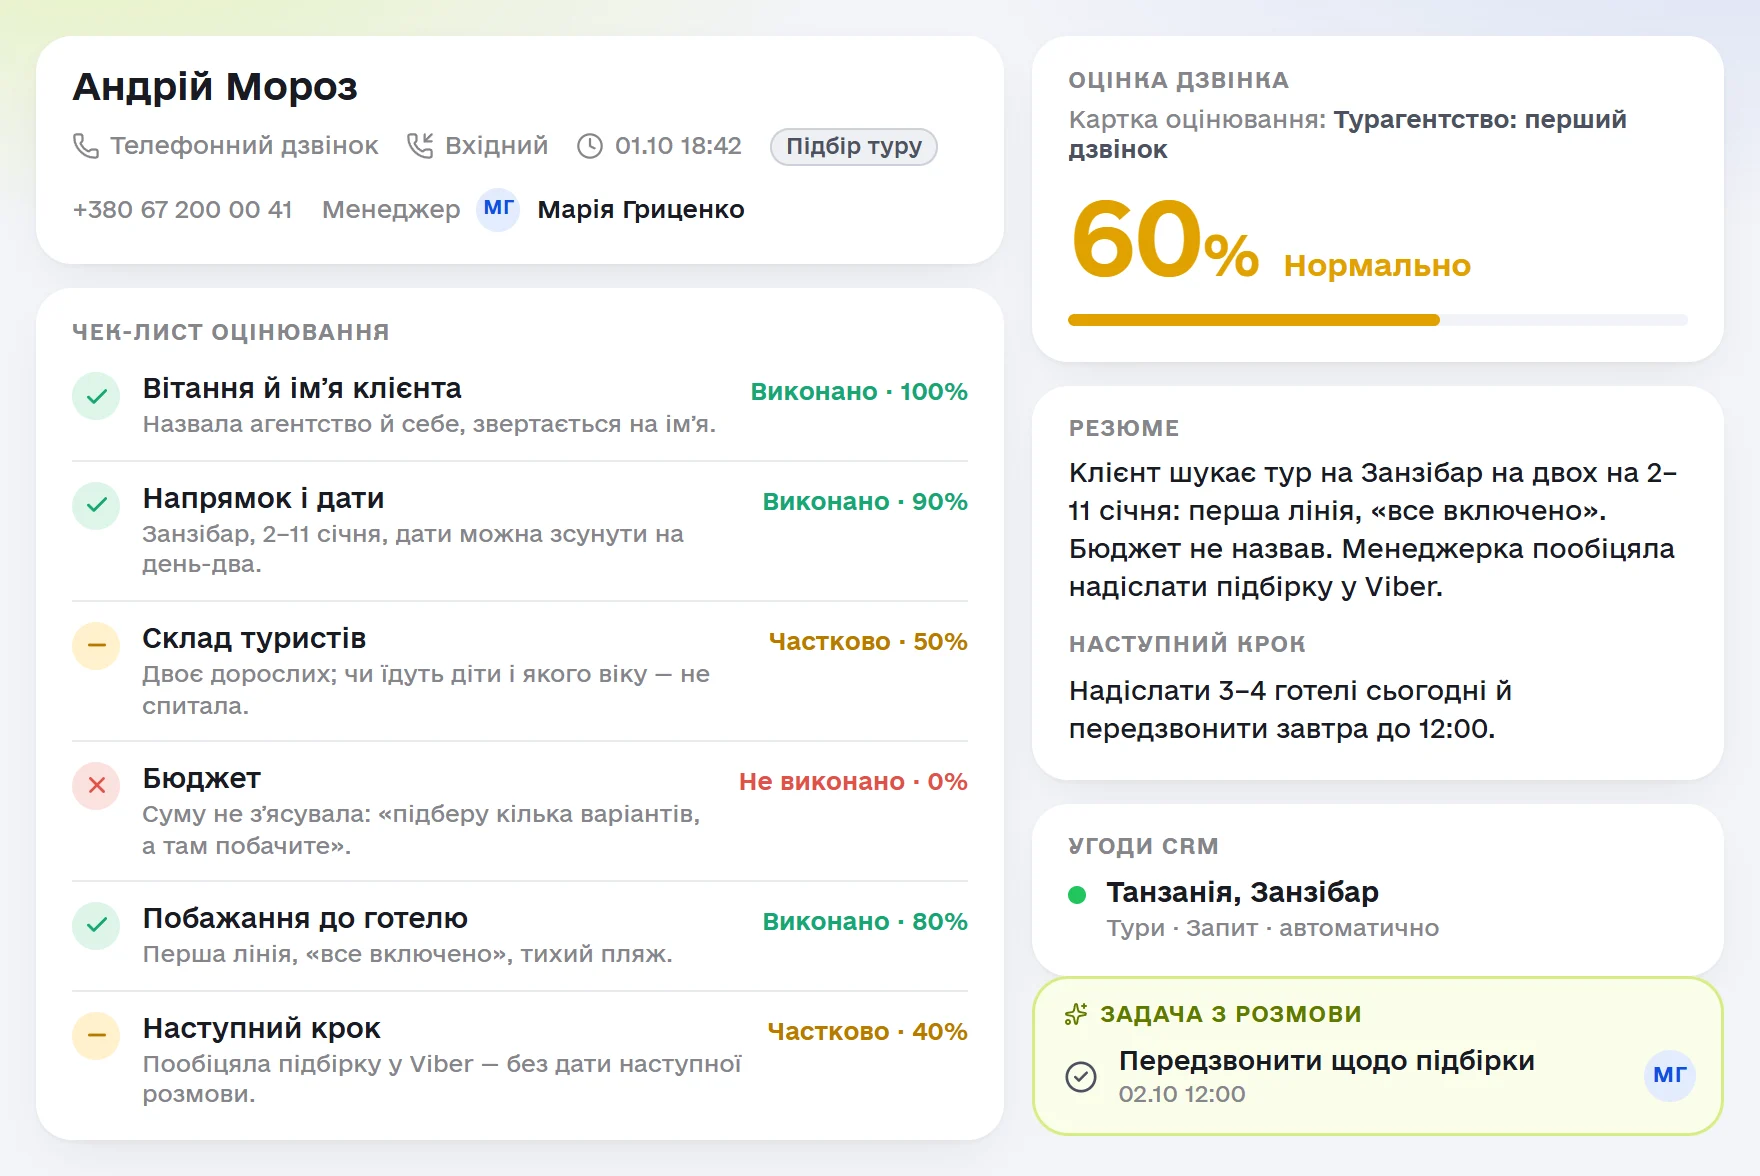Click the red cross icon for Бюджет
This screenshot has height=1176, width=1760.
pyautogui.click(x=96, y=785)
